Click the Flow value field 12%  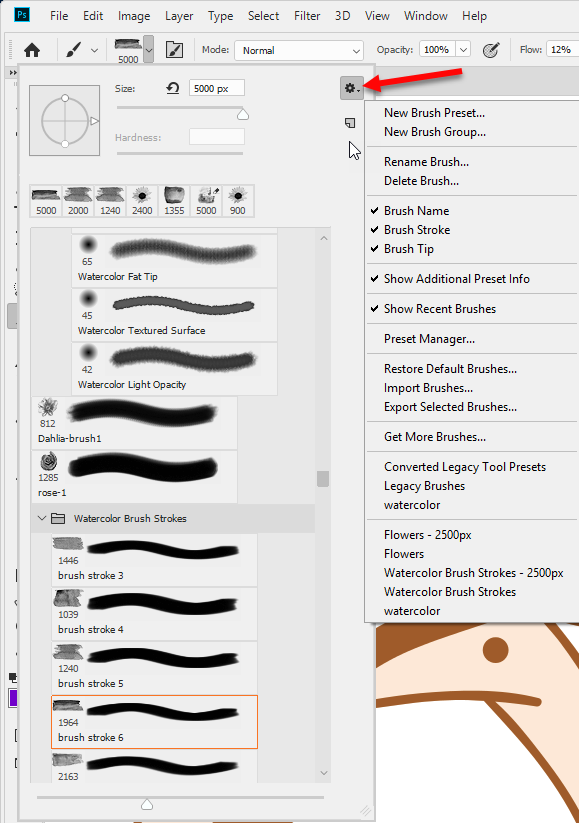[x=562, y=50]
